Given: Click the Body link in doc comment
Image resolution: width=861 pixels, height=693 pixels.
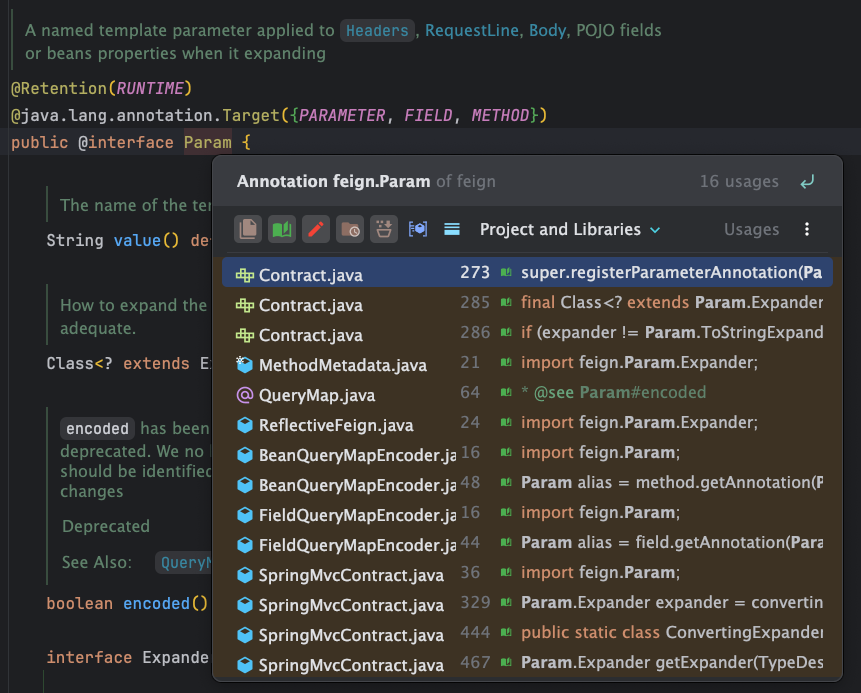Looking at the screenshot, I should [547, 30].
